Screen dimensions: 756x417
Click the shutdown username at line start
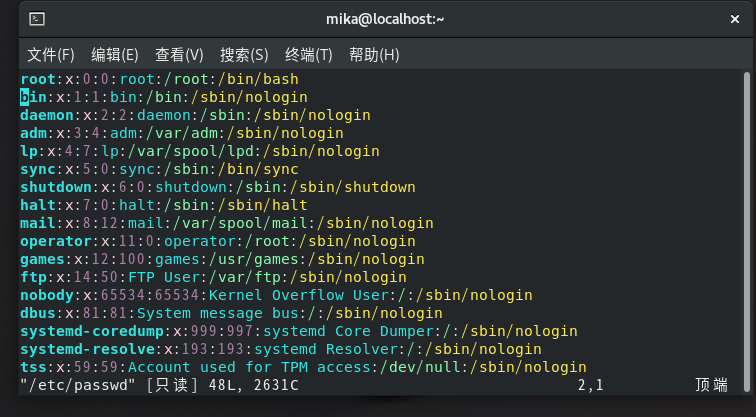pyautogui.click(x=56, y=187)
